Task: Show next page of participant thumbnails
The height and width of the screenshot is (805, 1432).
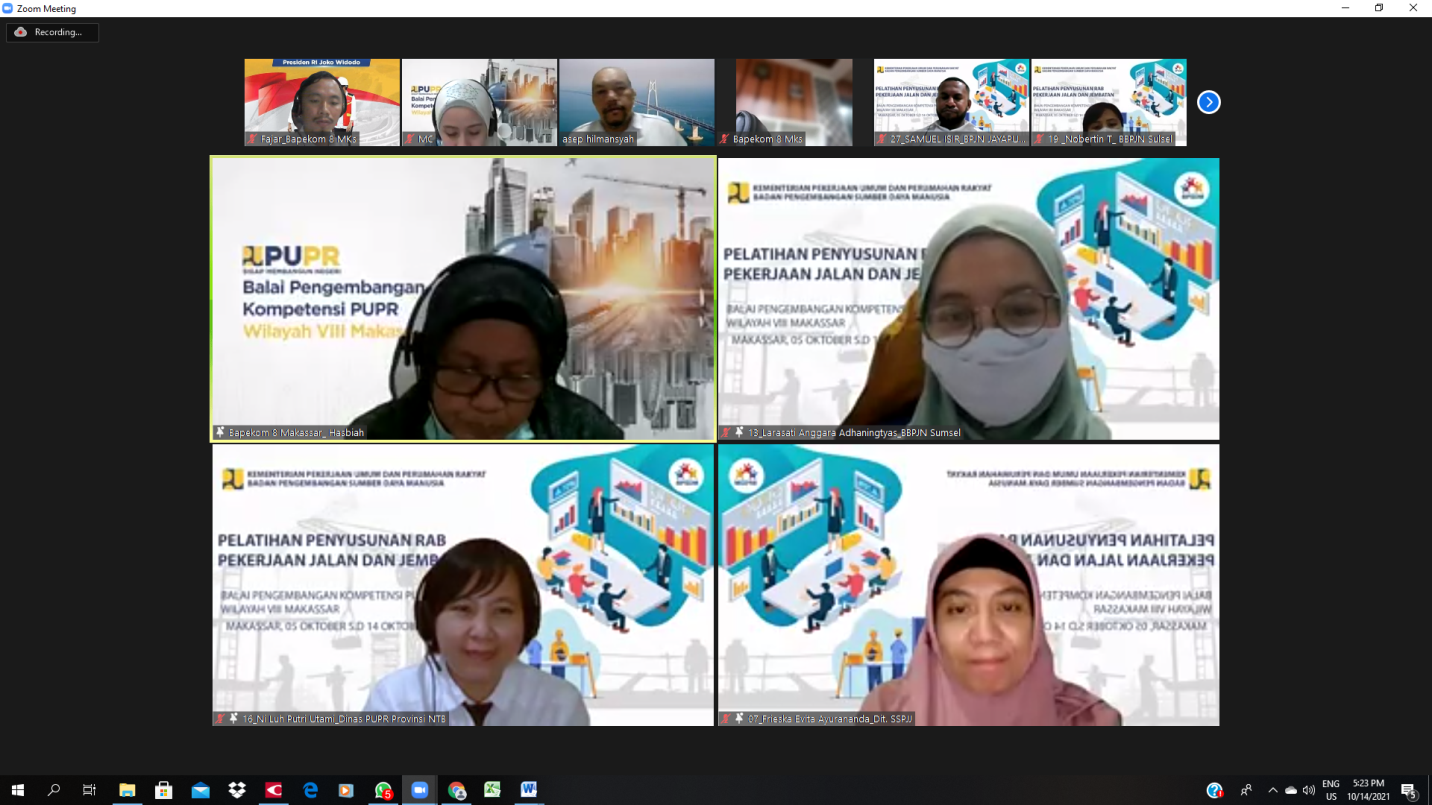Action: point(1208,102)
